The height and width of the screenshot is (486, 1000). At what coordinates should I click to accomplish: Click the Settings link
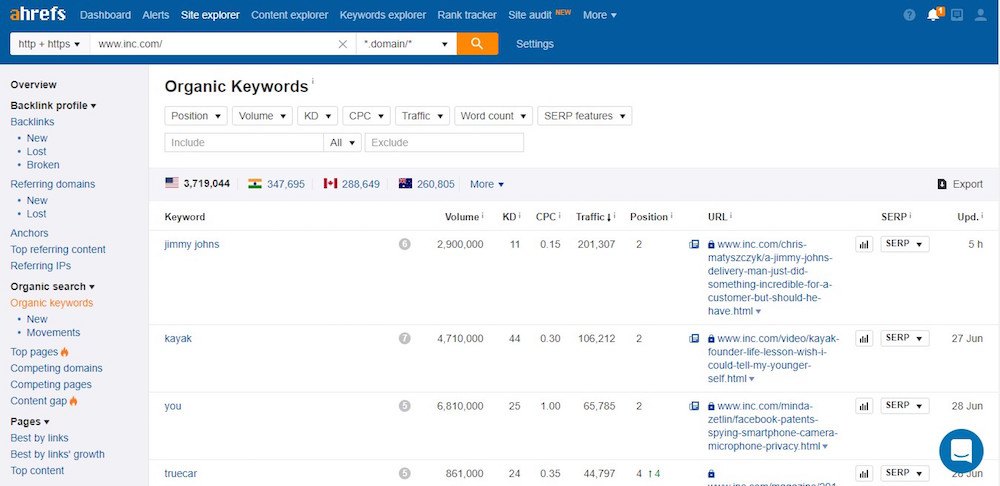pos(534,44)
